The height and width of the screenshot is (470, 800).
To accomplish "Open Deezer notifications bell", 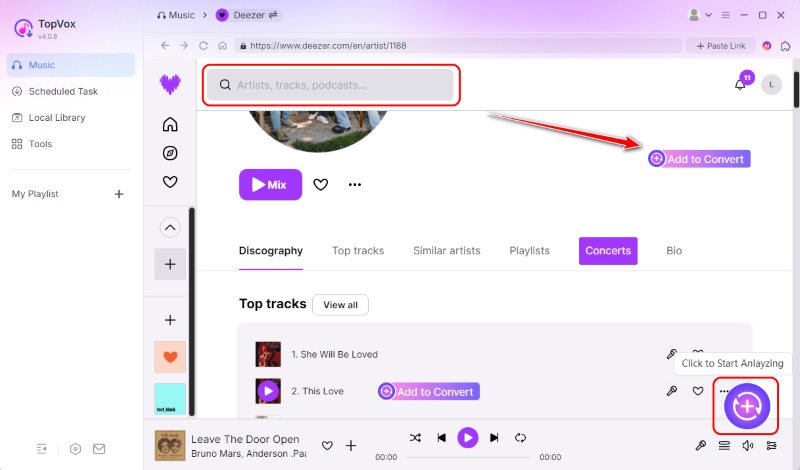I will tap(740, 85).
